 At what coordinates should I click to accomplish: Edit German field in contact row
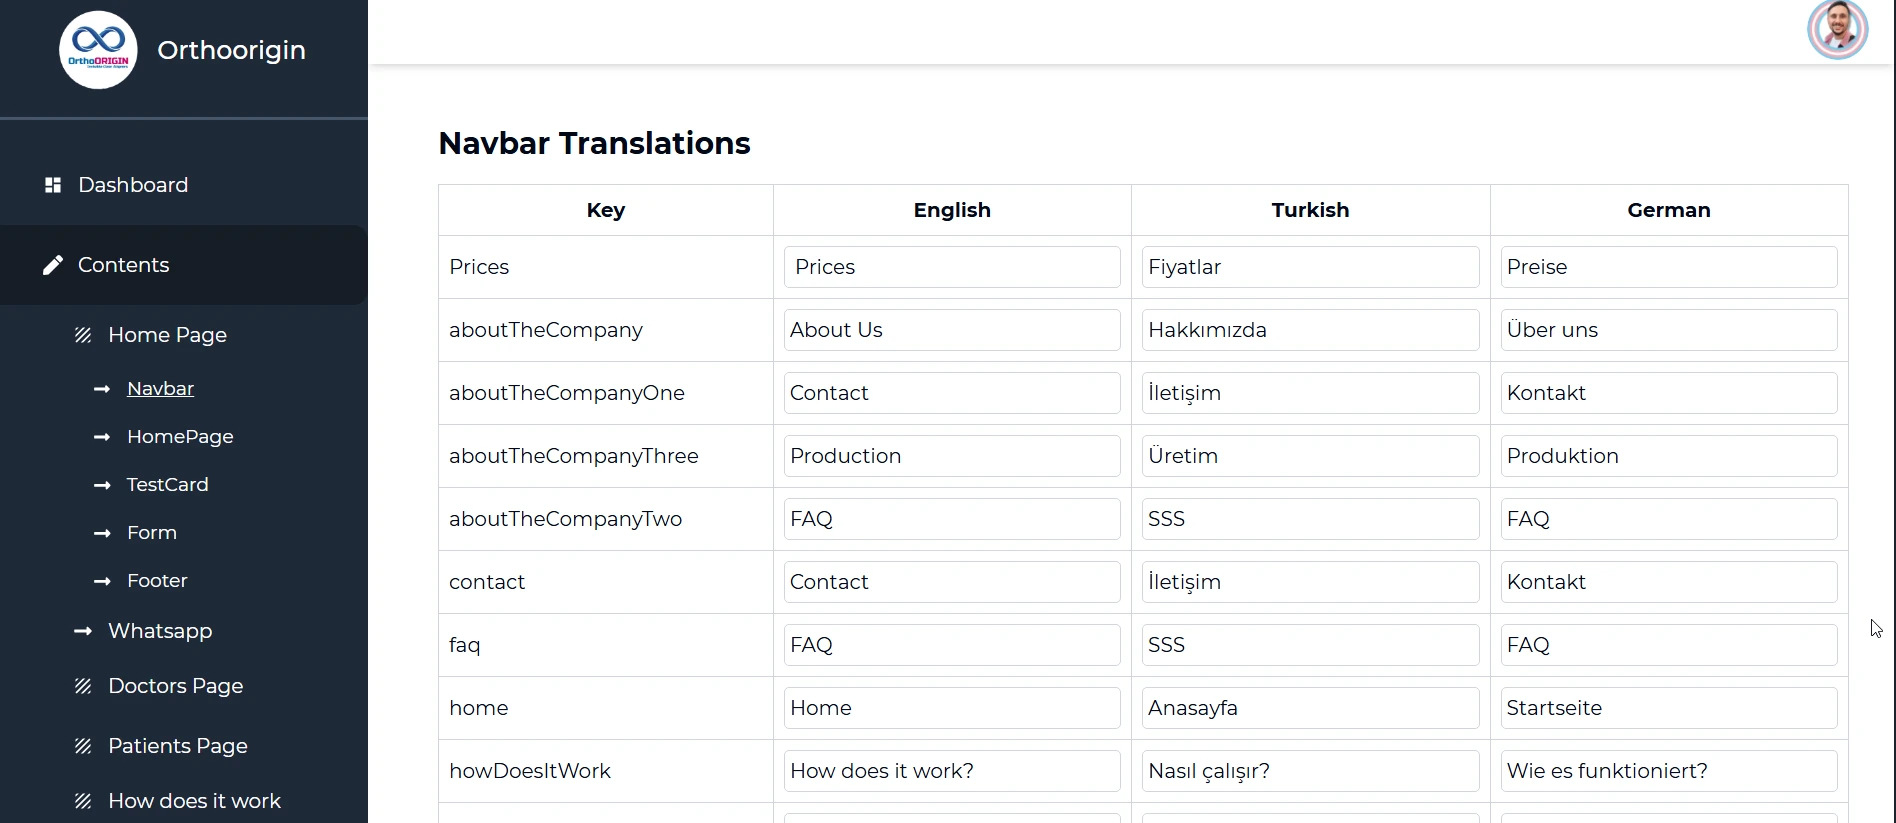coord(1669,582)
